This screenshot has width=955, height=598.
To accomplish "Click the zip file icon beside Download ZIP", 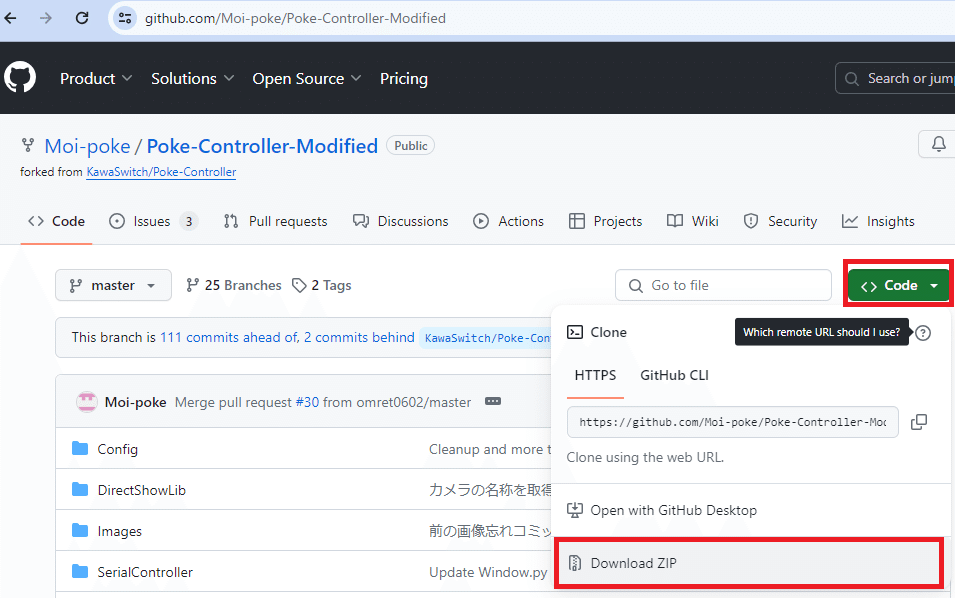I will point(574,563).
